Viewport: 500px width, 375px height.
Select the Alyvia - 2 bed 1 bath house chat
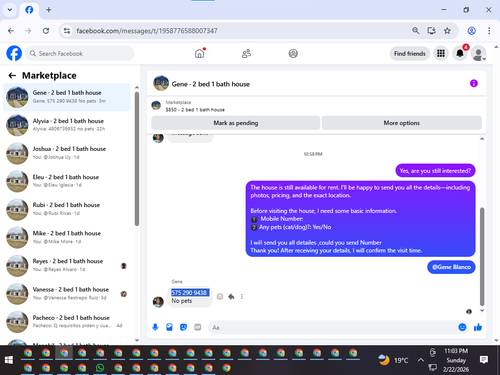tap(67, 125)
